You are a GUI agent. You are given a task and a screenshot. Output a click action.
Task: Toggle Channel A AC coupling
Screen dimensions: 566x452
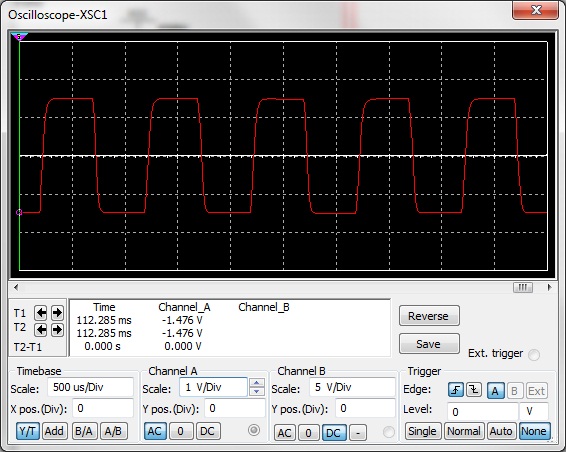pos(155,431)
